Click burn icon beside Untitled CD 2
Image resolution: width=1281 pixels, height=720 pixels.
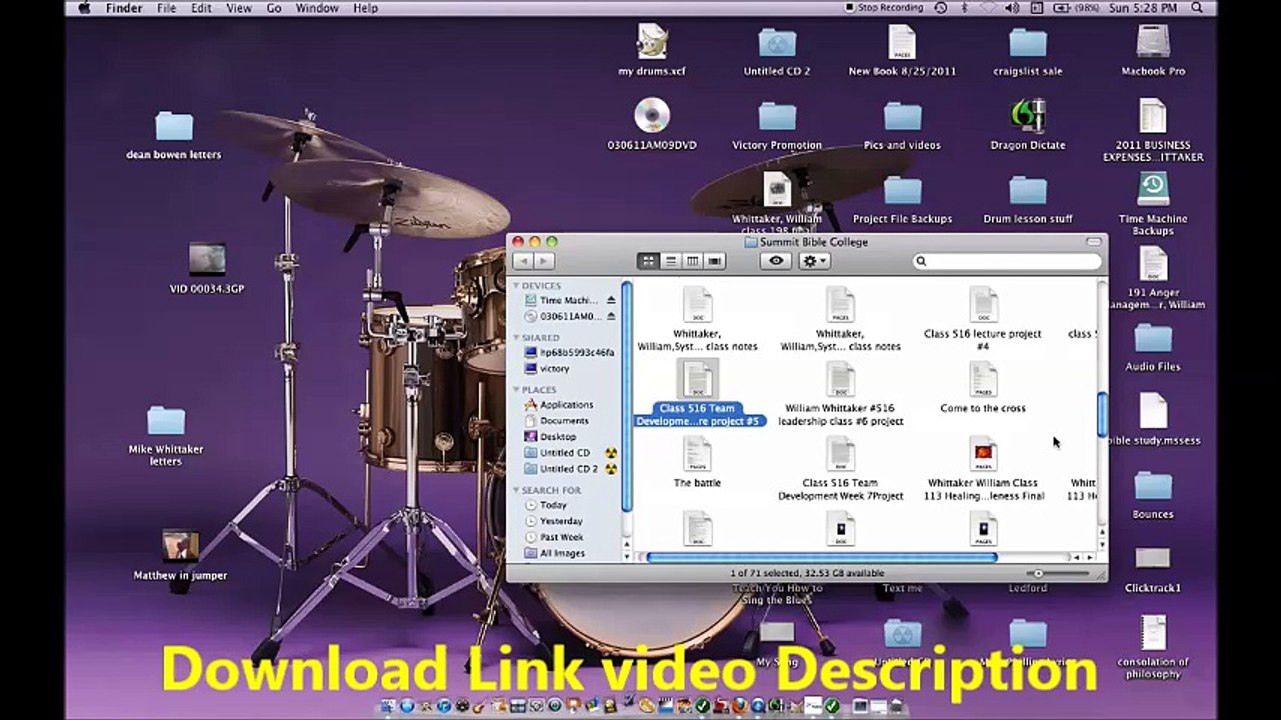(x=611, y=468)
